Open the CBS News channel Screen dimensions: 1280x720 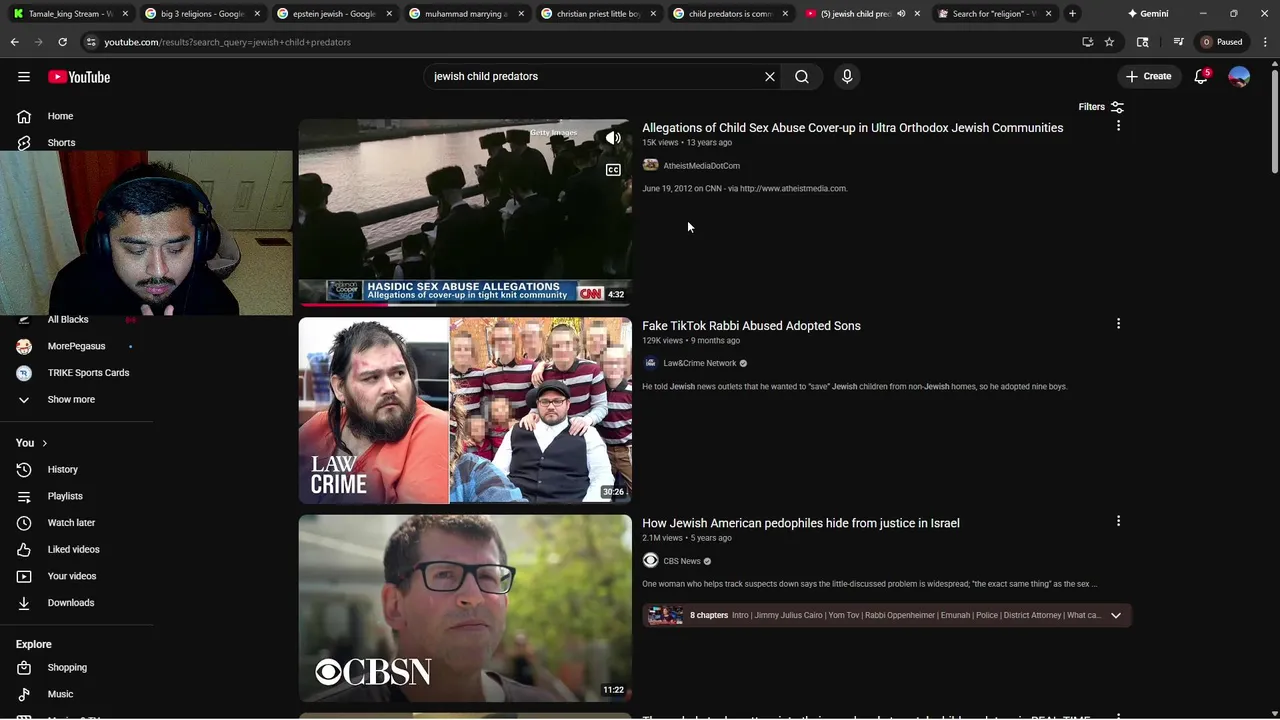coord(681,561)
